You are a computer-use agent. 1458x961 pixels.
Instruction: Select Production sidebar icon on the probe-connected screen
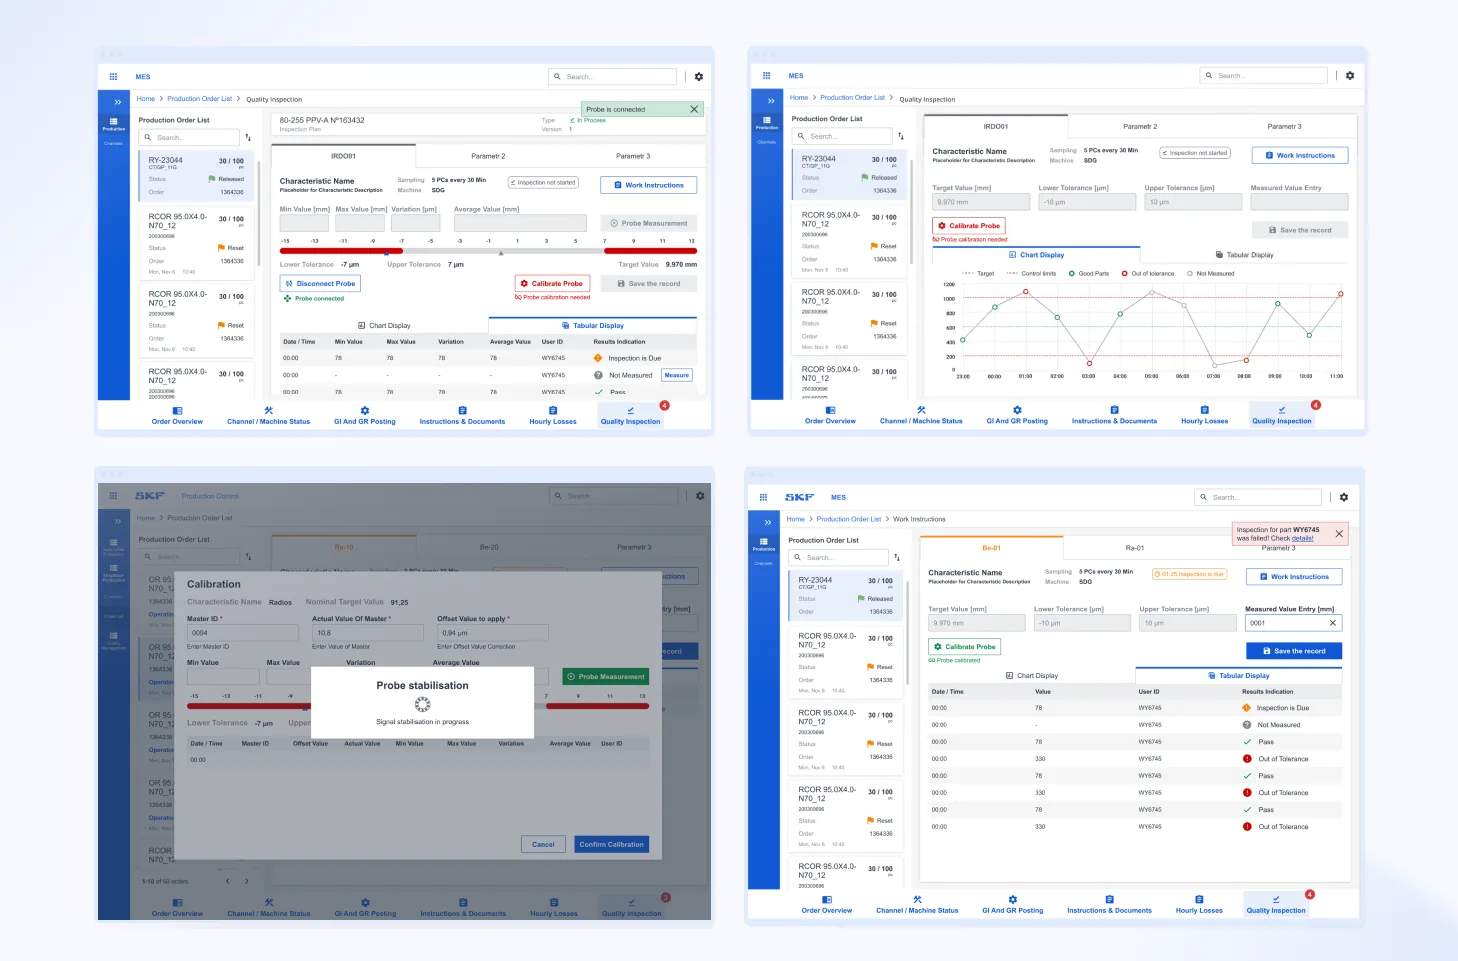[x=114, y=124]
